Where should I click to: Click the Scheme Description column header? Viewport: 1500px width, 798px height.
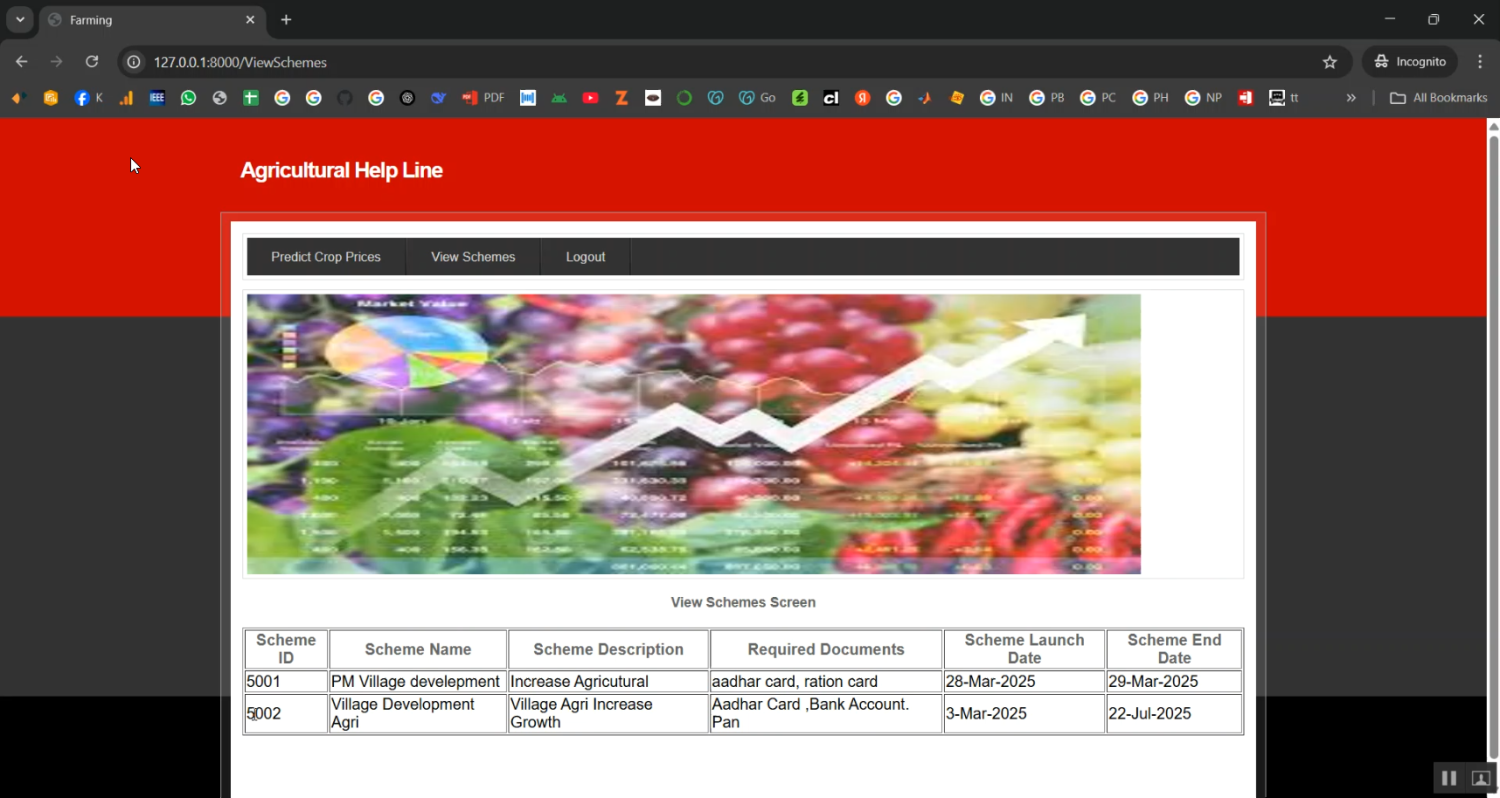(x=608, y=649)
